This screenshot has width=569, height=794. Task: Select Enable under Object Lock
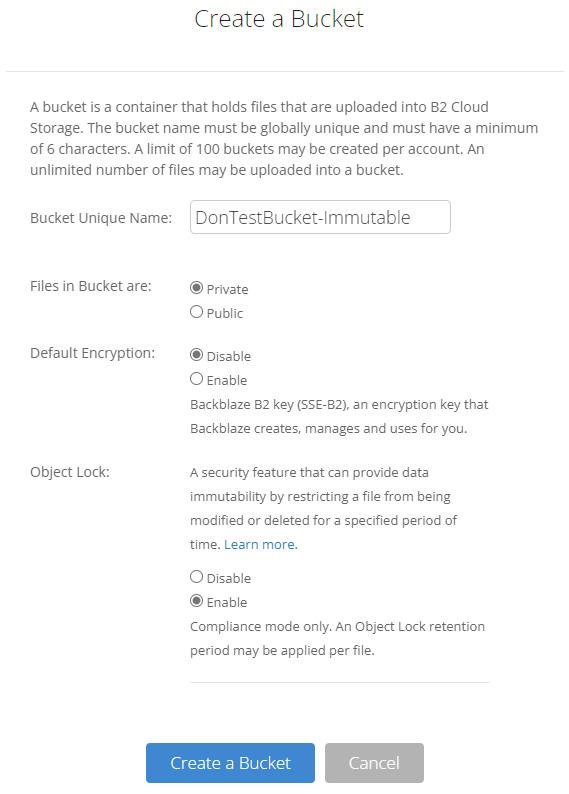(x=196, y=601)
